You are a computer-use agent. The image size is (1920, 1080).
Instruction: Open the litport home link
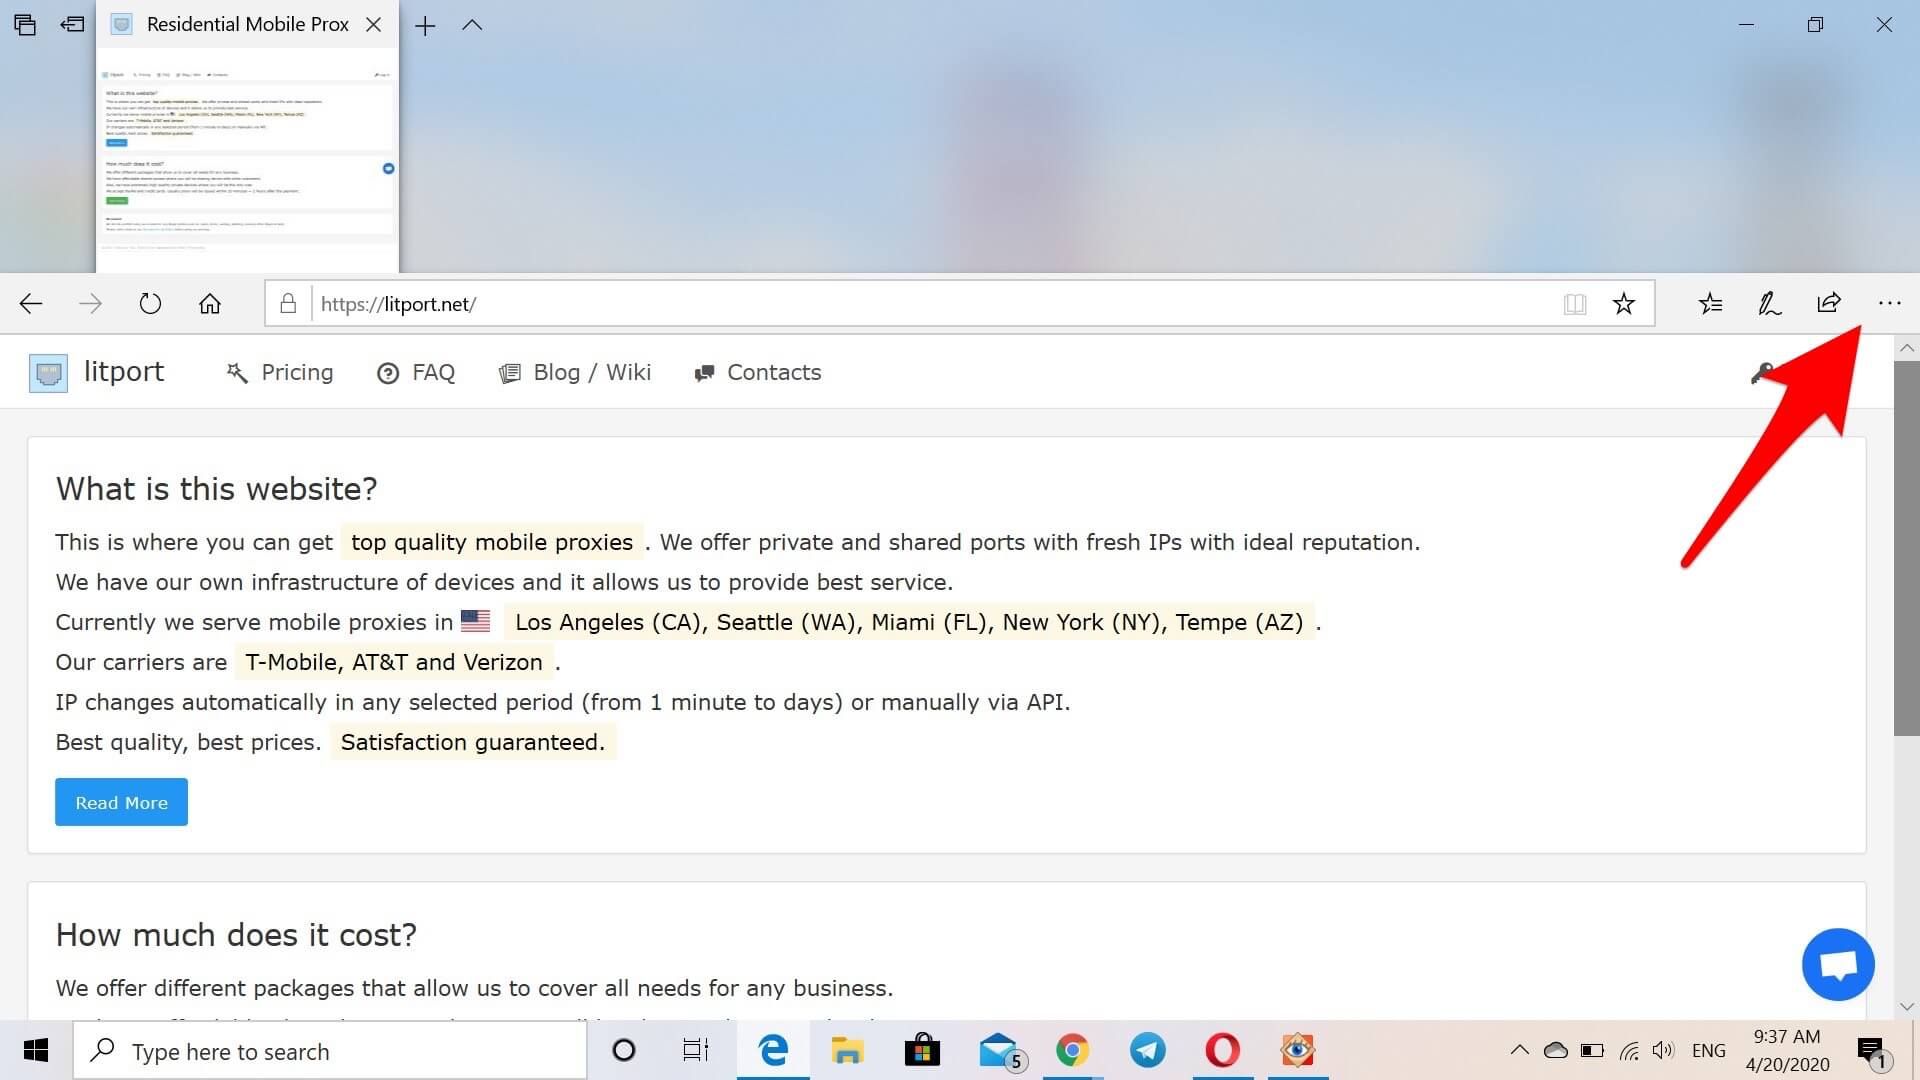coord(123,371)
